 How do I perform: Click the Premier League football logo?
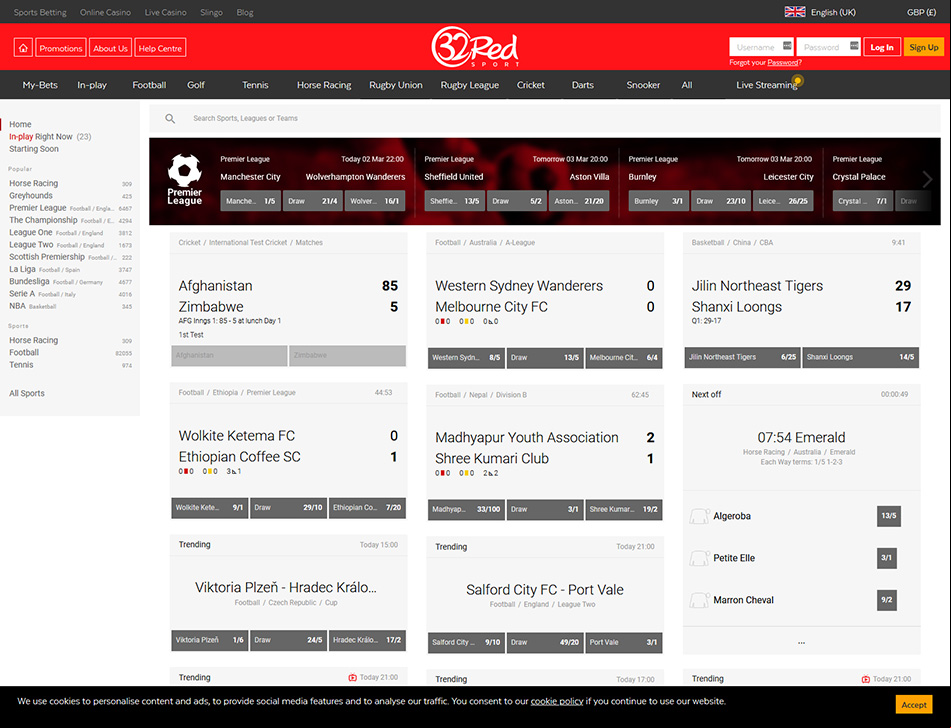(x=184, y=170)
